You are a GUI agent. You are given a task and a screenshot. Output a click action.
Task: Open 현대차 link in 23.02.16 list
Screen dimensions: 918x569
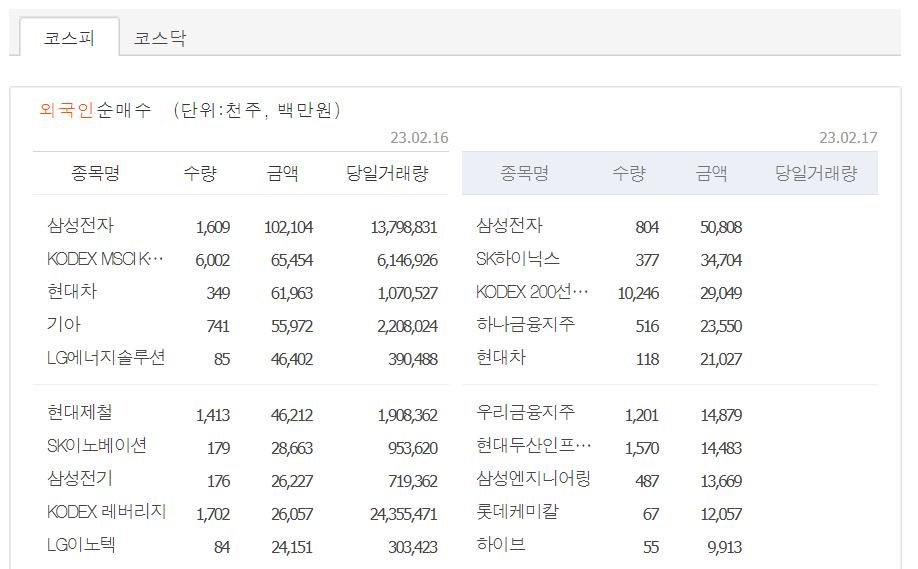tap(72, 292)
